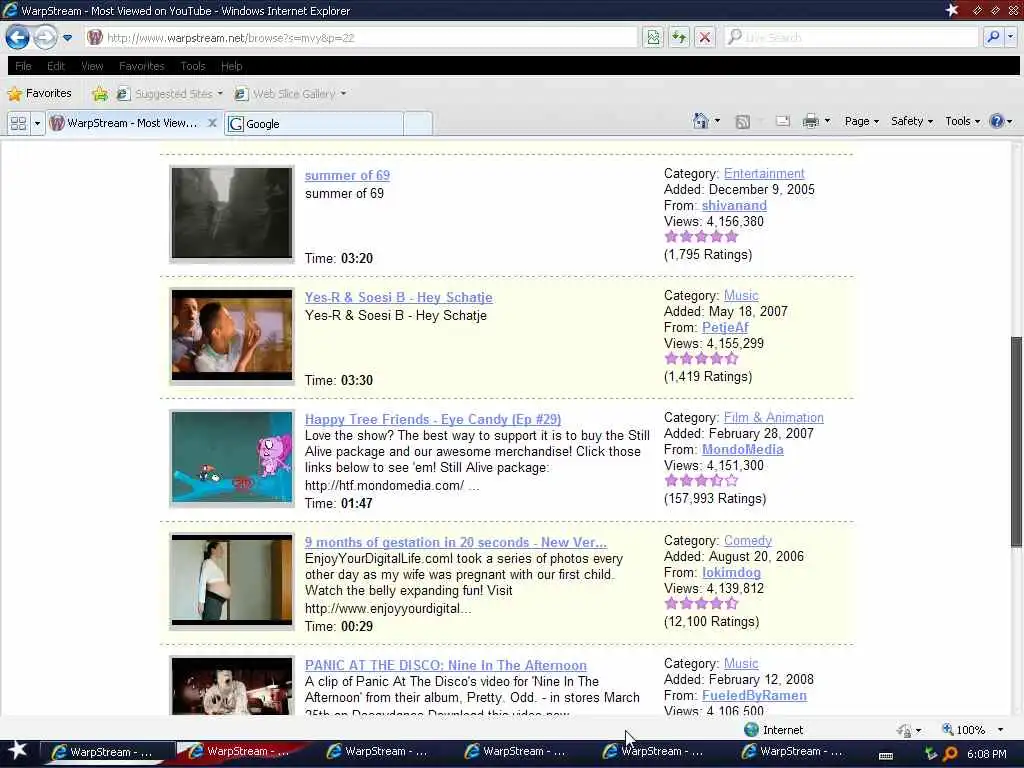Screen dimensions: 1024x768
Task: Click the browser Back arrow button
Action: coord(18,37)
